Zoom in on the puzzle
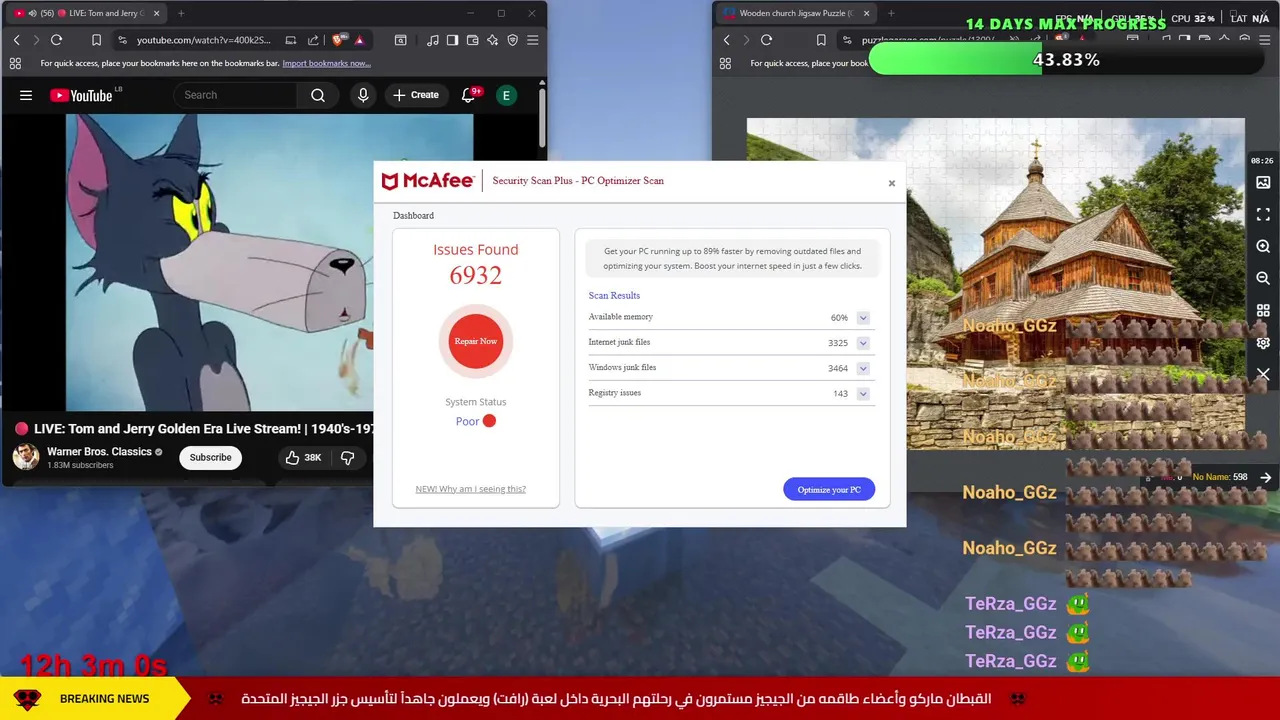Image resolution: width=1280 pixels, height=720 pixels. tap(1263, 246)
